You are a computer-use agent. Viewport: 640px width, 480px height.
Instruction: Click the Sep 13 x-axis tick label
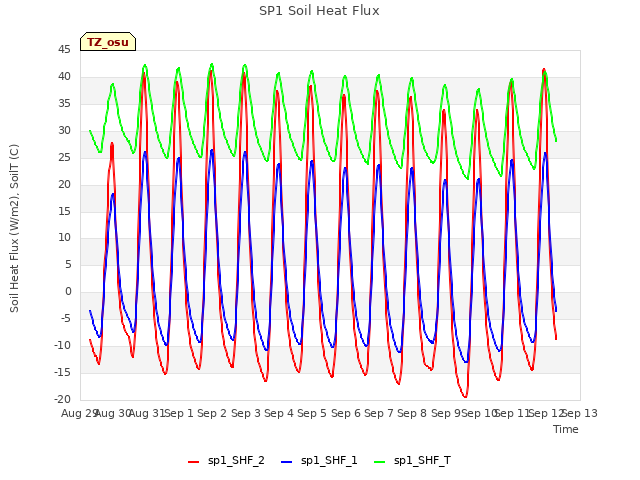[x=580, y=413]
